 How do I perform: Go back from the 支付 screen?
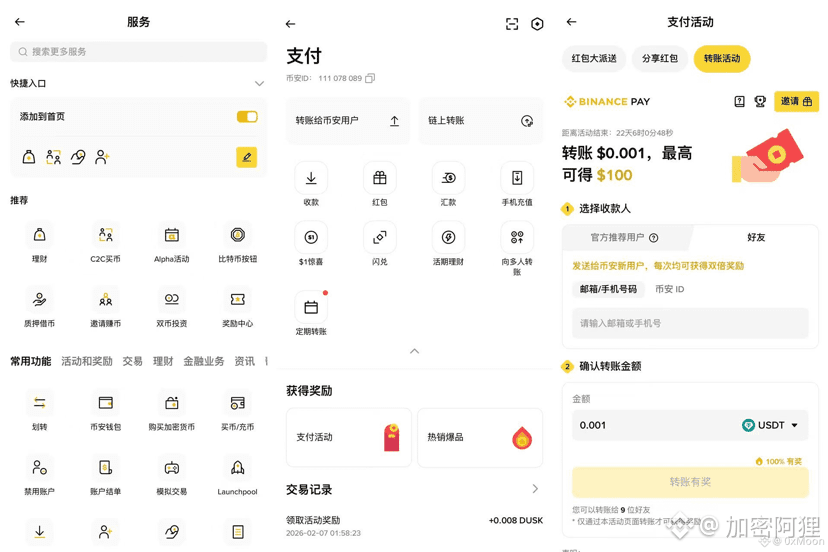[x=290, y=24]
